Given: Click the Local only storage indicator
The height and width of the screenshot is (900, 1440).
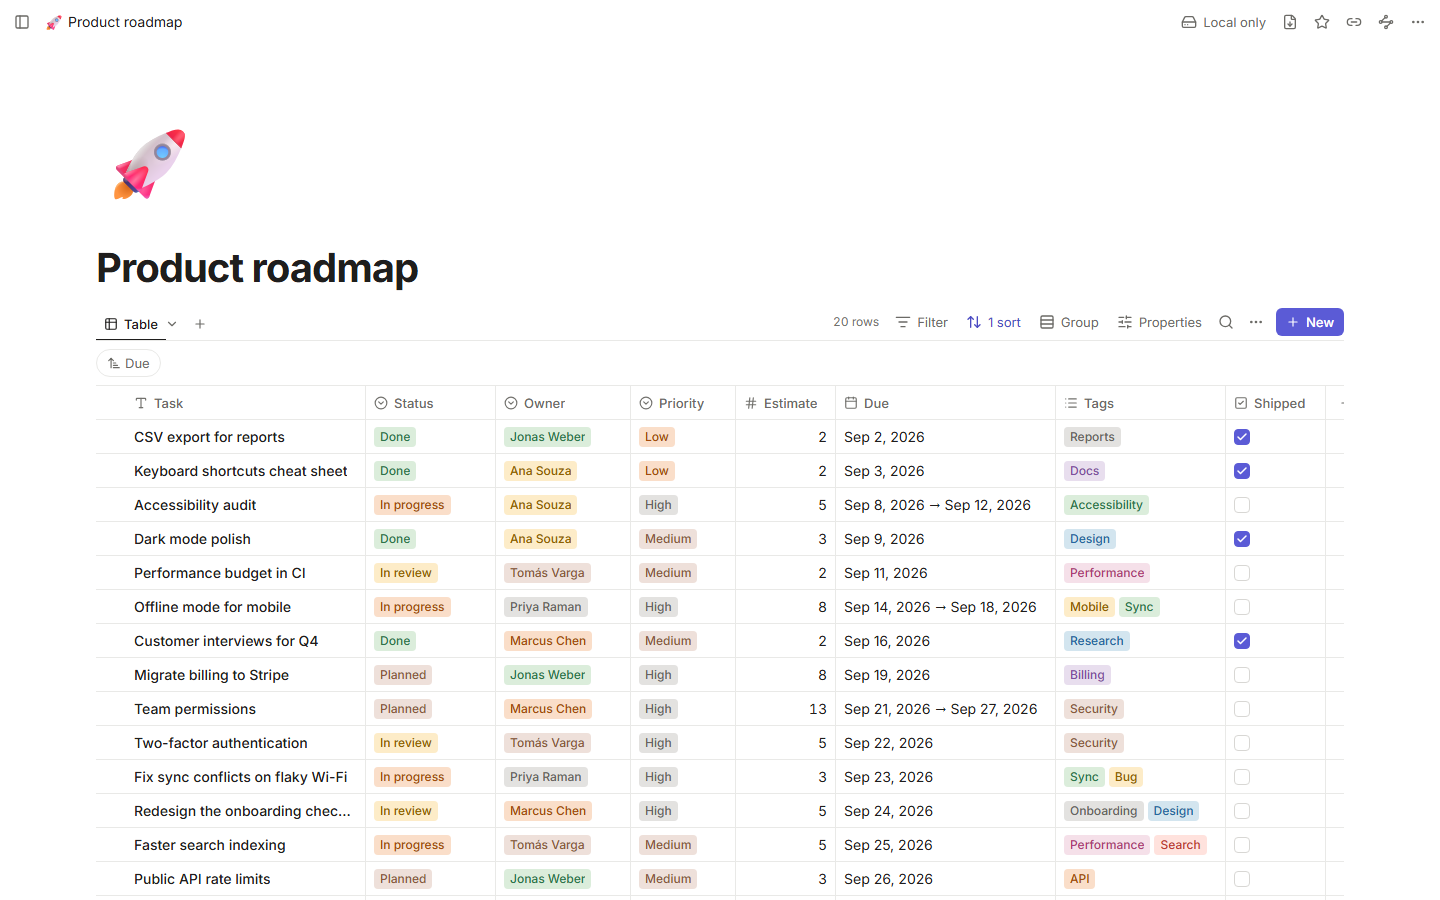Looking at the screenshot, I should 1223,22.
